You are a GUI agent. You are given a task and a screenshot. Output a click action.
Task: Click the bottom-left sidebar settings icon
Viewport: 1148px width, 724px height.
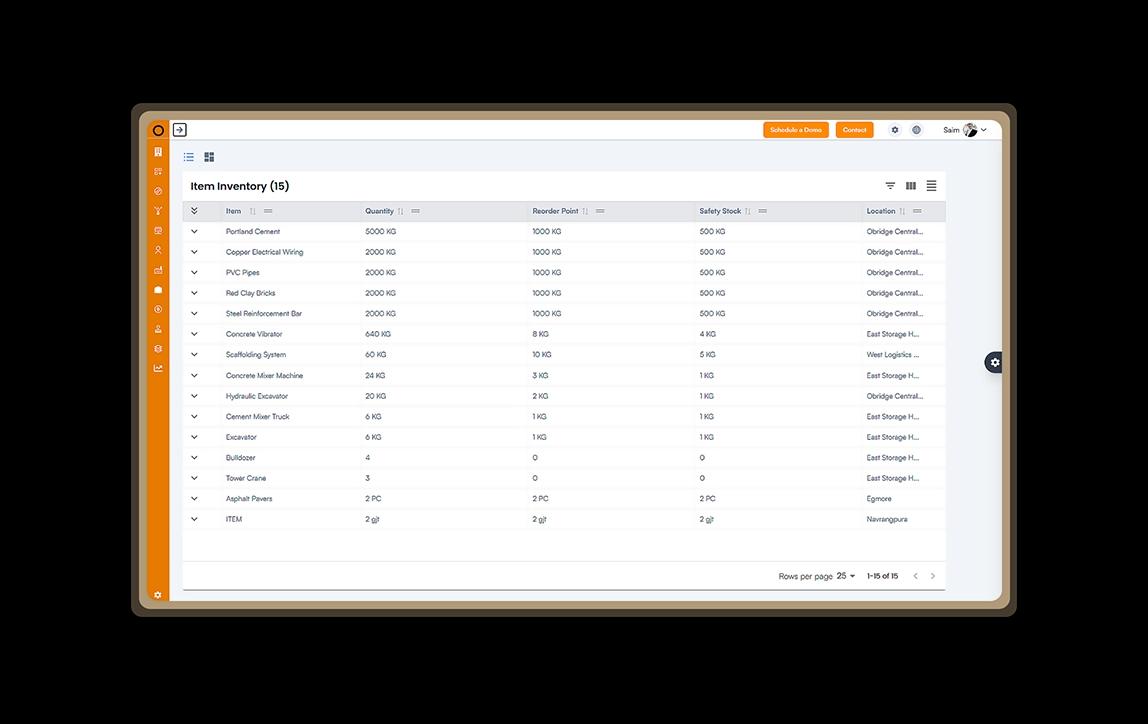(157, 594)
